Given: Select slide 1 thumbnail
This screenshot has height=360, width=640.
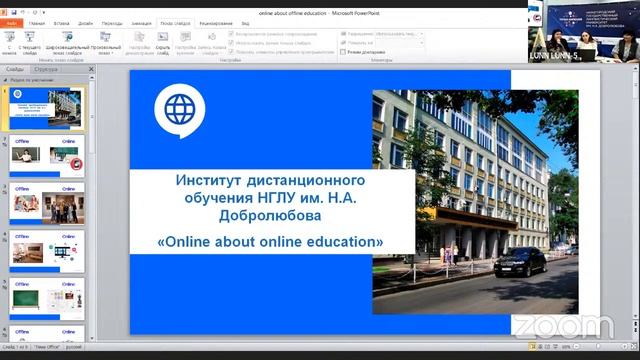Looking at the screenshot, I should tap(47, 109).
